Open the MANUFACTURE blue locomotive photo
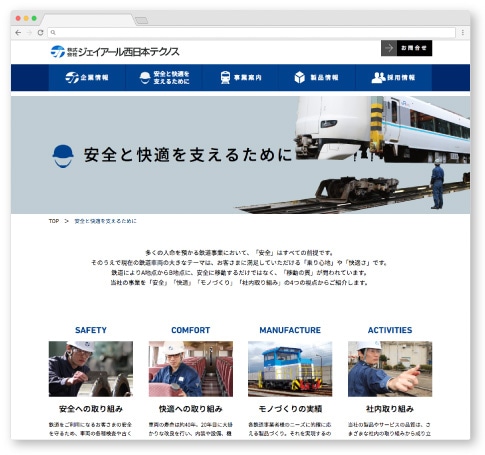This screenshot has height=455, width=485. [x=290, y=369]
